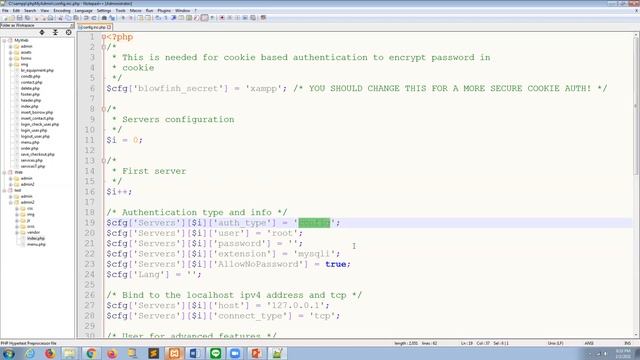Open the Search menu
This screenshot has height=360, width=640.
pos(30,11)
